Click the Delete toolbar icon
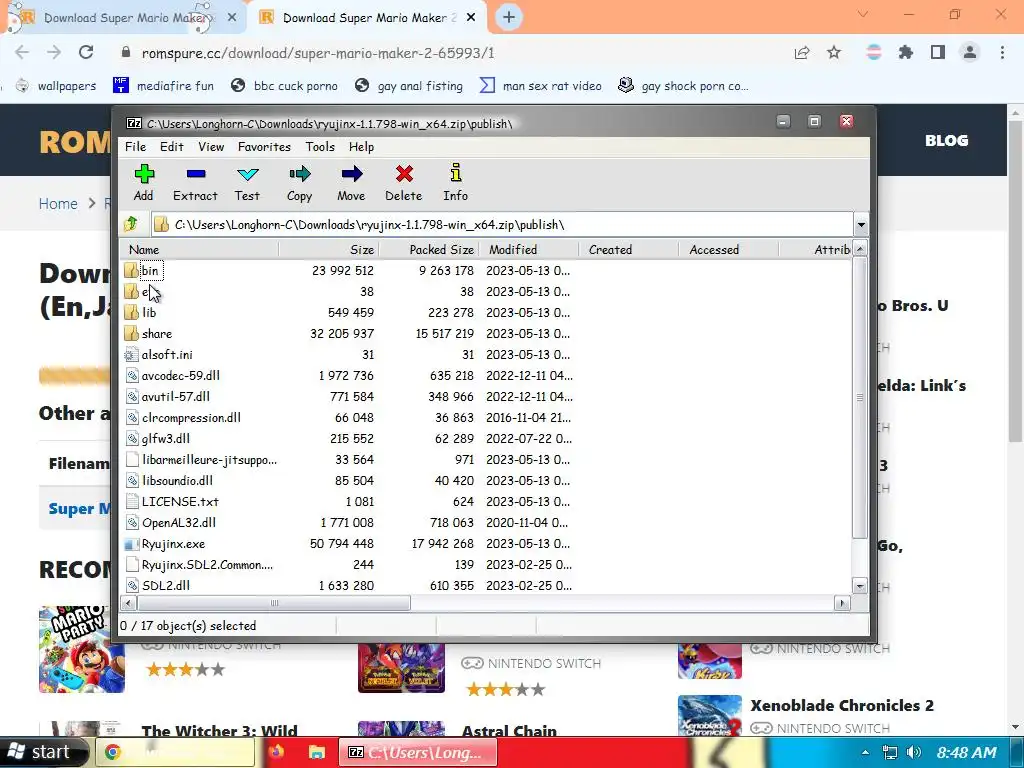 click(x=404, y=183)
